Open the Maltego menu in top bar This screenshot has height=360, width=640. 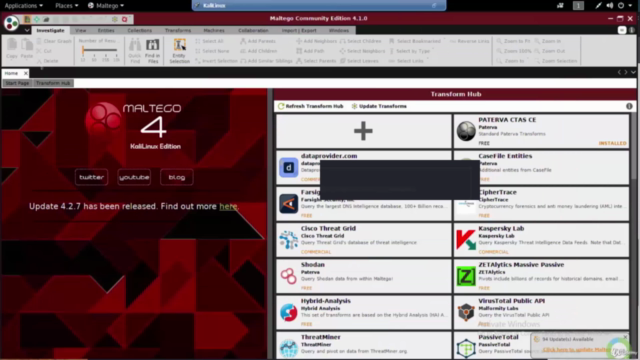click(106, 6)
